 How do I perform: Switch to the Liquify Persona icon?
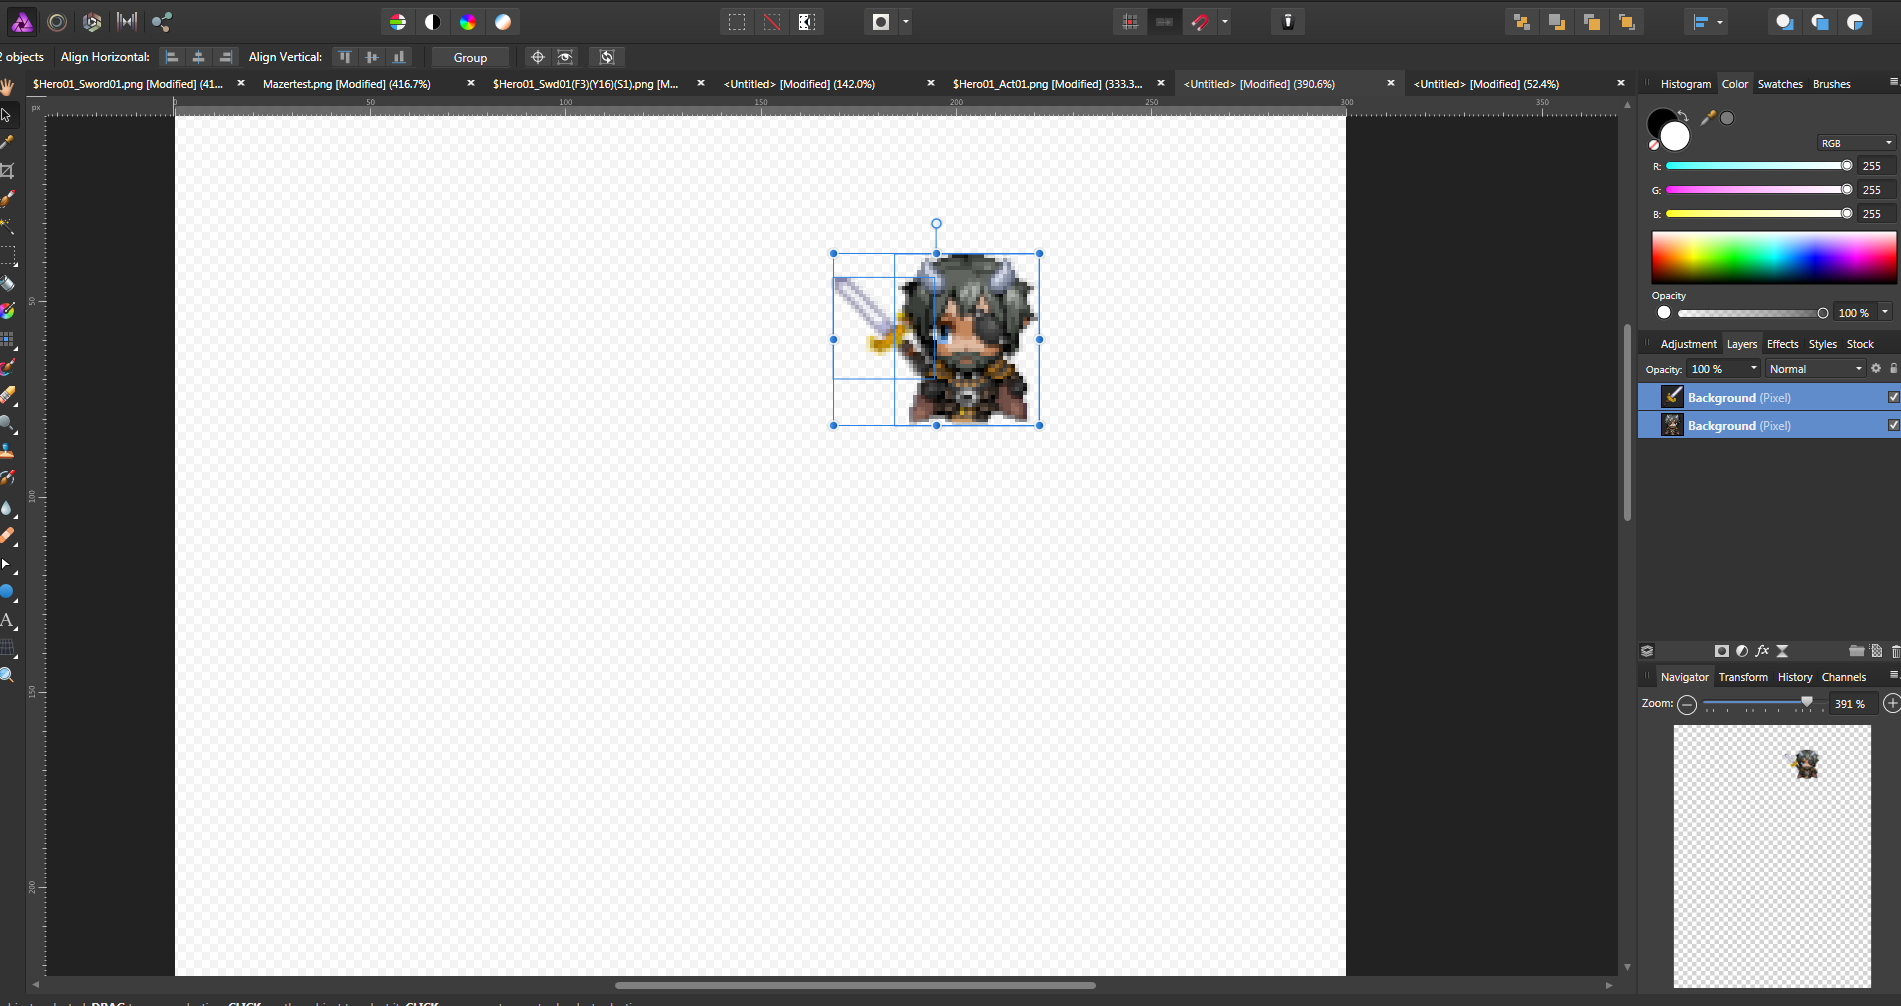[57, 21]
